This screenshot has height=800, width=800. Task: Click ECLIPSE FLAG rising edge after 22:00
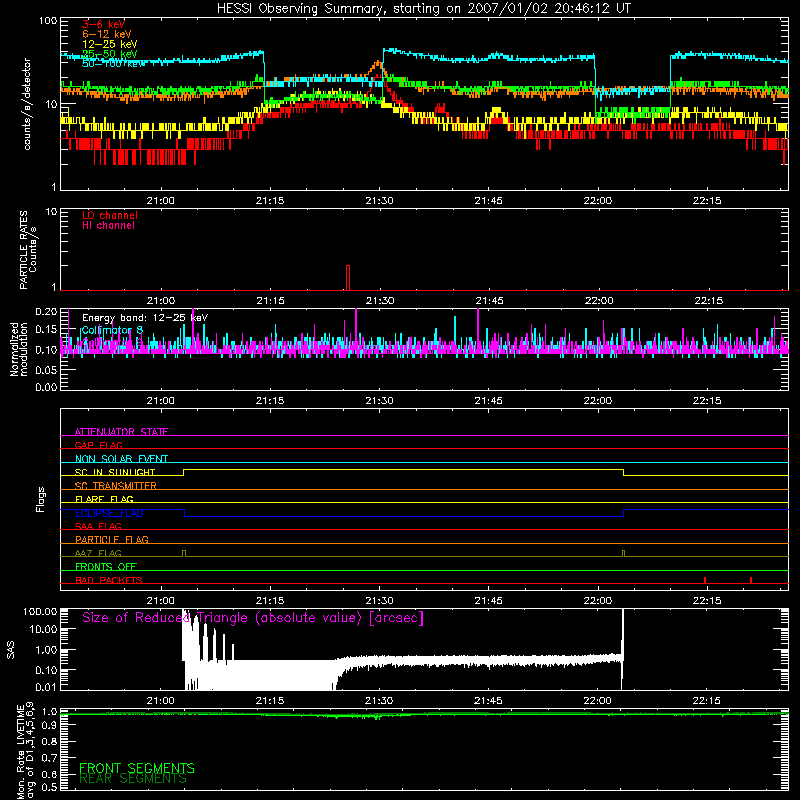pos(623,513)
